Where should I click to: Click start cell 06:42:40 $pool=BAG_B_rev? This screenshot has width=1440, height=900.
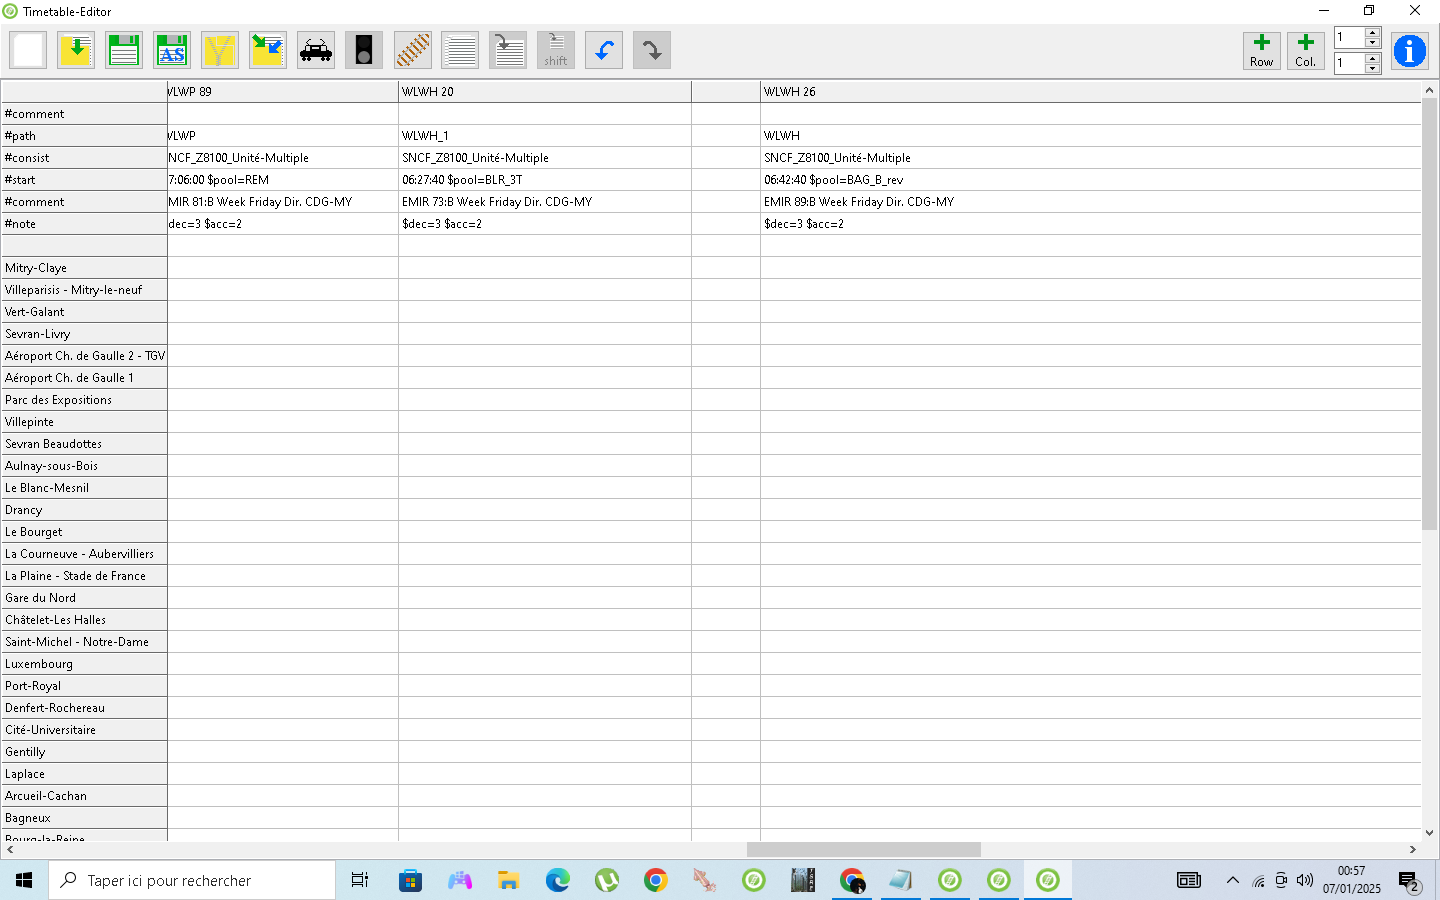pyautogui.click(x=1090, y=179)
